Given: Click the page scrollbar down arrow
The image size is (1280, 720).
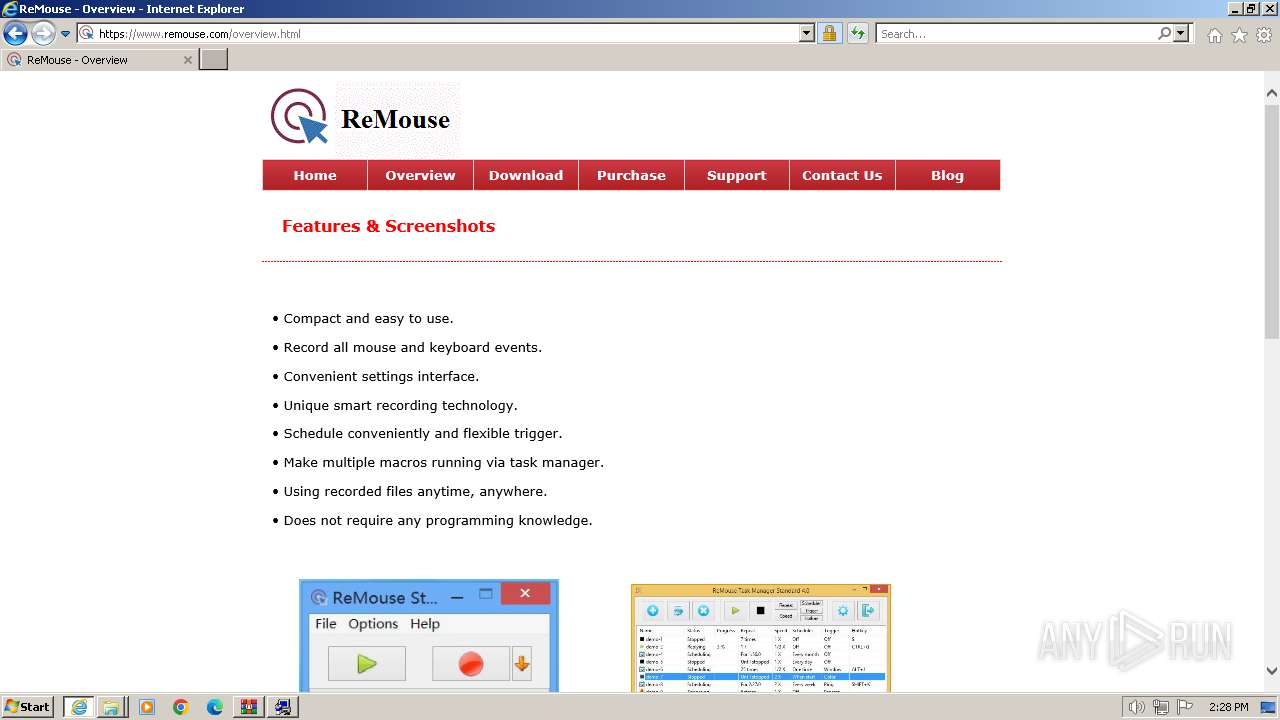Looking at the screenshot, I should pyautogui.click(x=1272, y=672).
